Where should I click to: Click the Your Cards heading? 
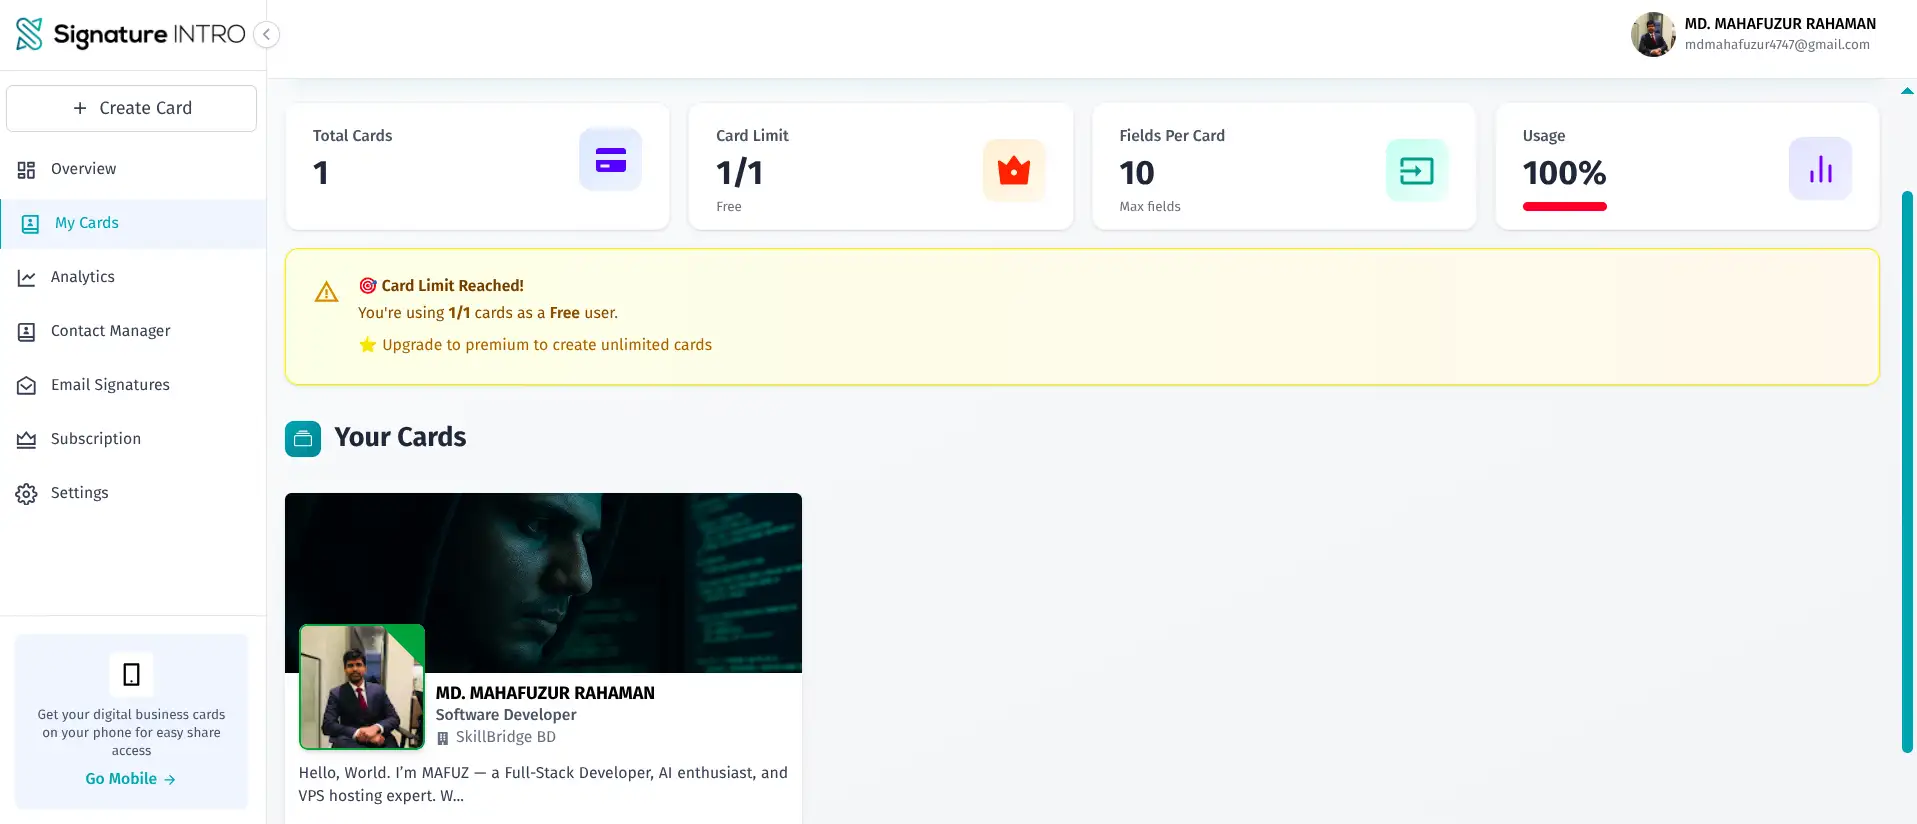pos(400,437)
